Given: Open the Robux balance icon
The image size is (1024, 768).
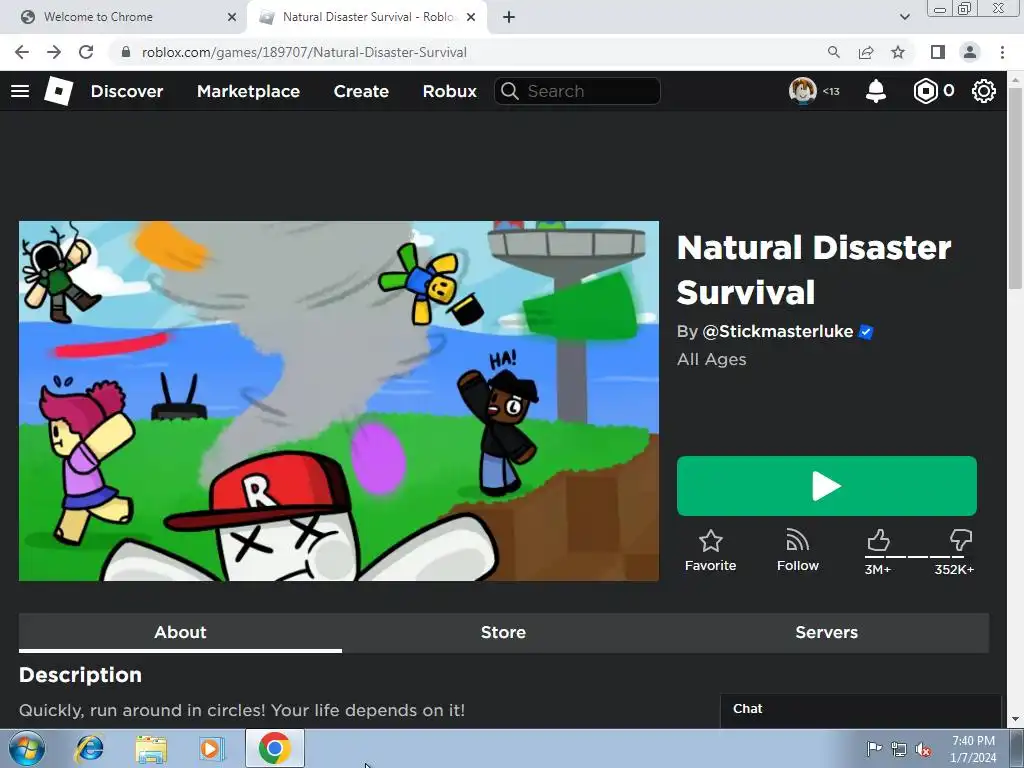Looking at the screenshot, I should 925,91.
